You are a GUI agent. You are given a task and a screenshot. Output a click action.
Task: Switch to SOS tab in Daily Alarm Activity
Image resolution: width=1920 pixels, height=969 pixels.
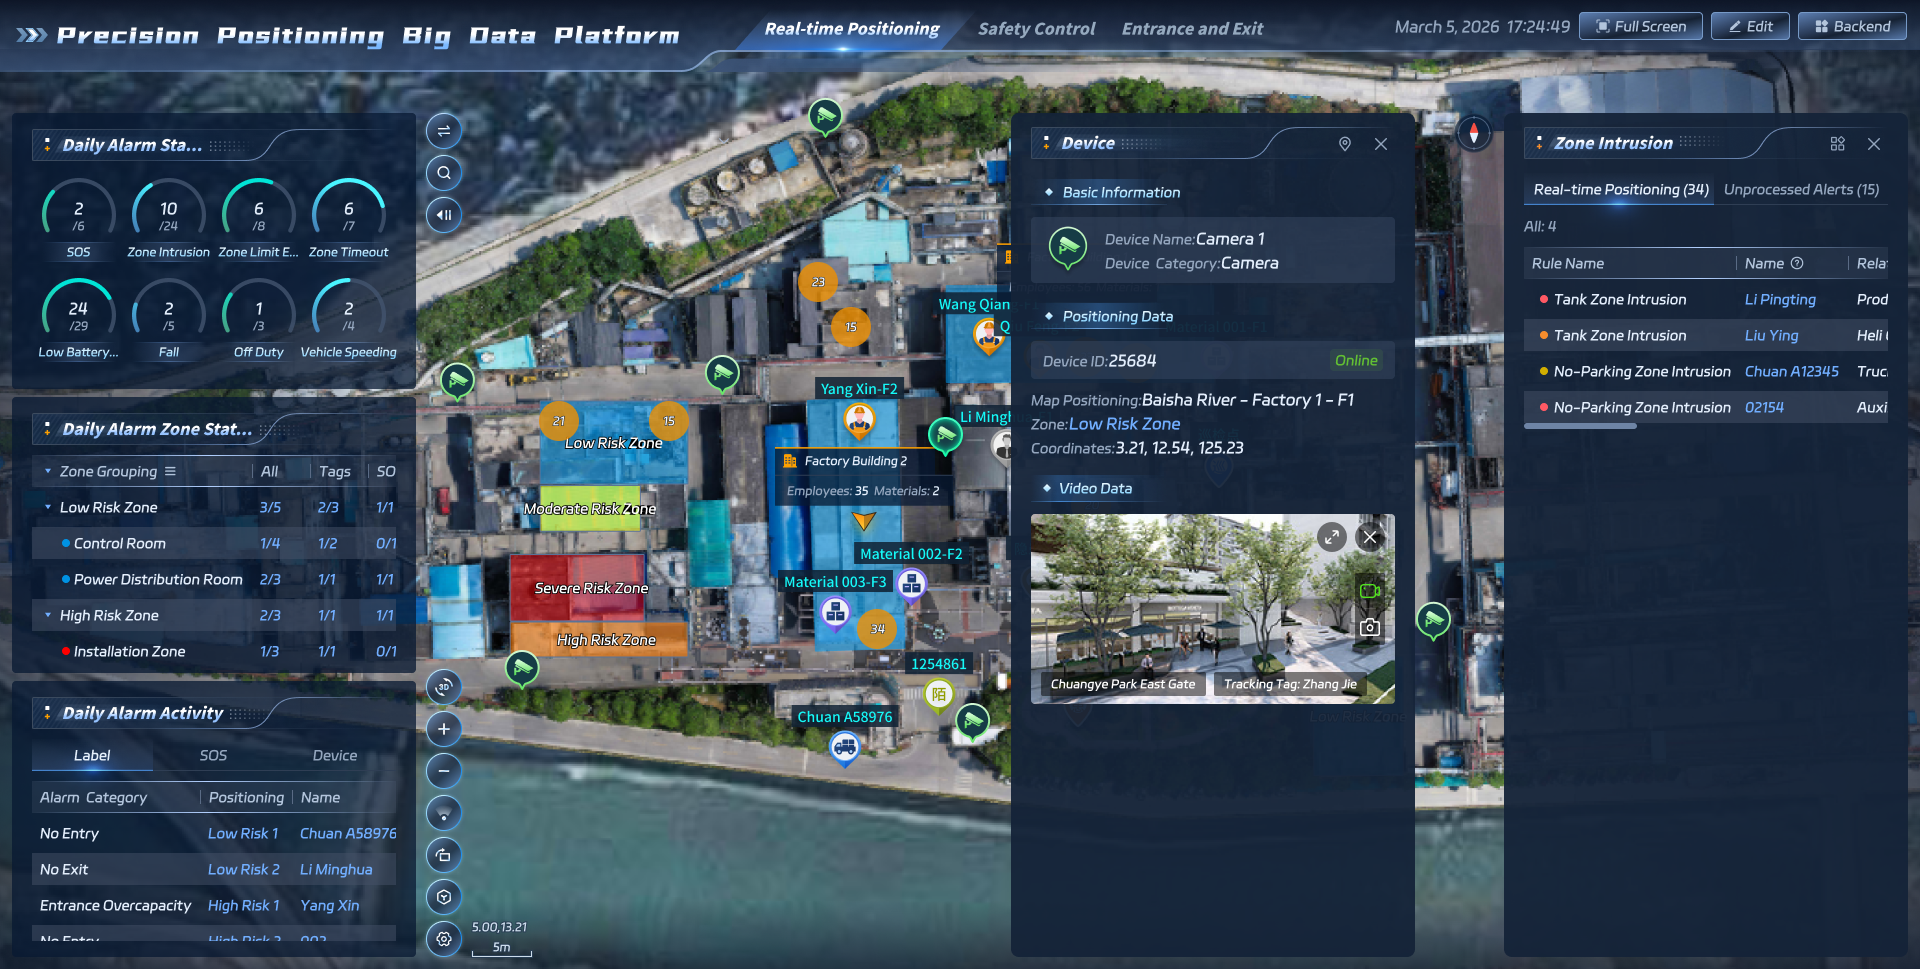point(213,755)
